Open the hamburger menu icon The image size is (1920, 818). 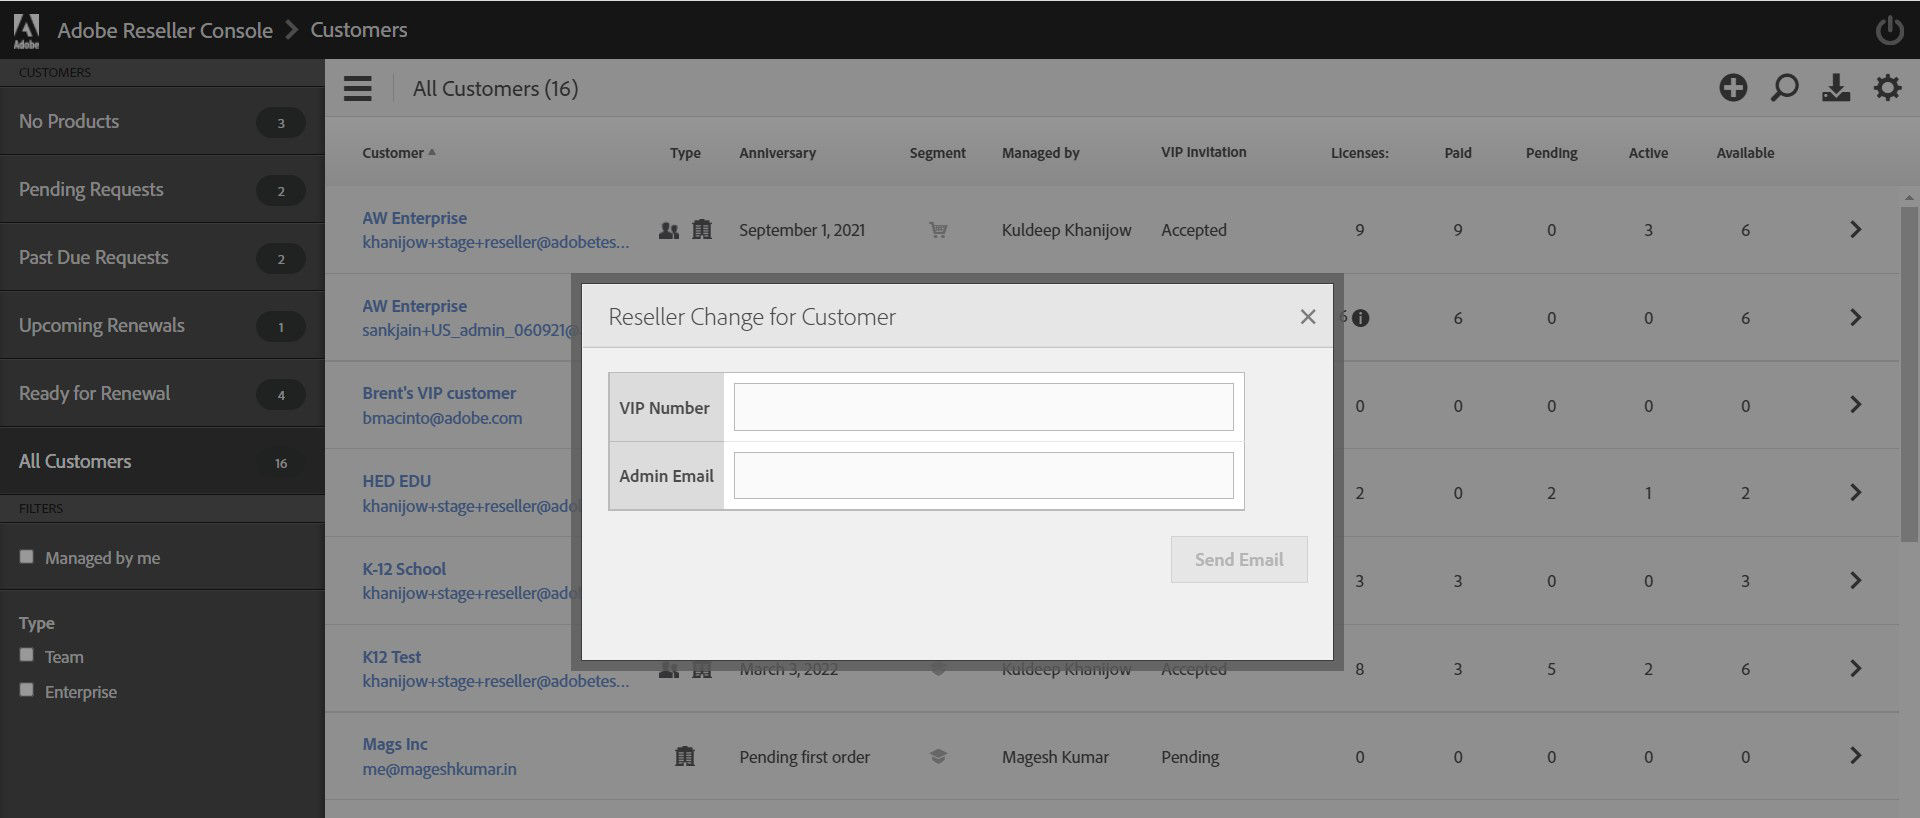(358, 89)
